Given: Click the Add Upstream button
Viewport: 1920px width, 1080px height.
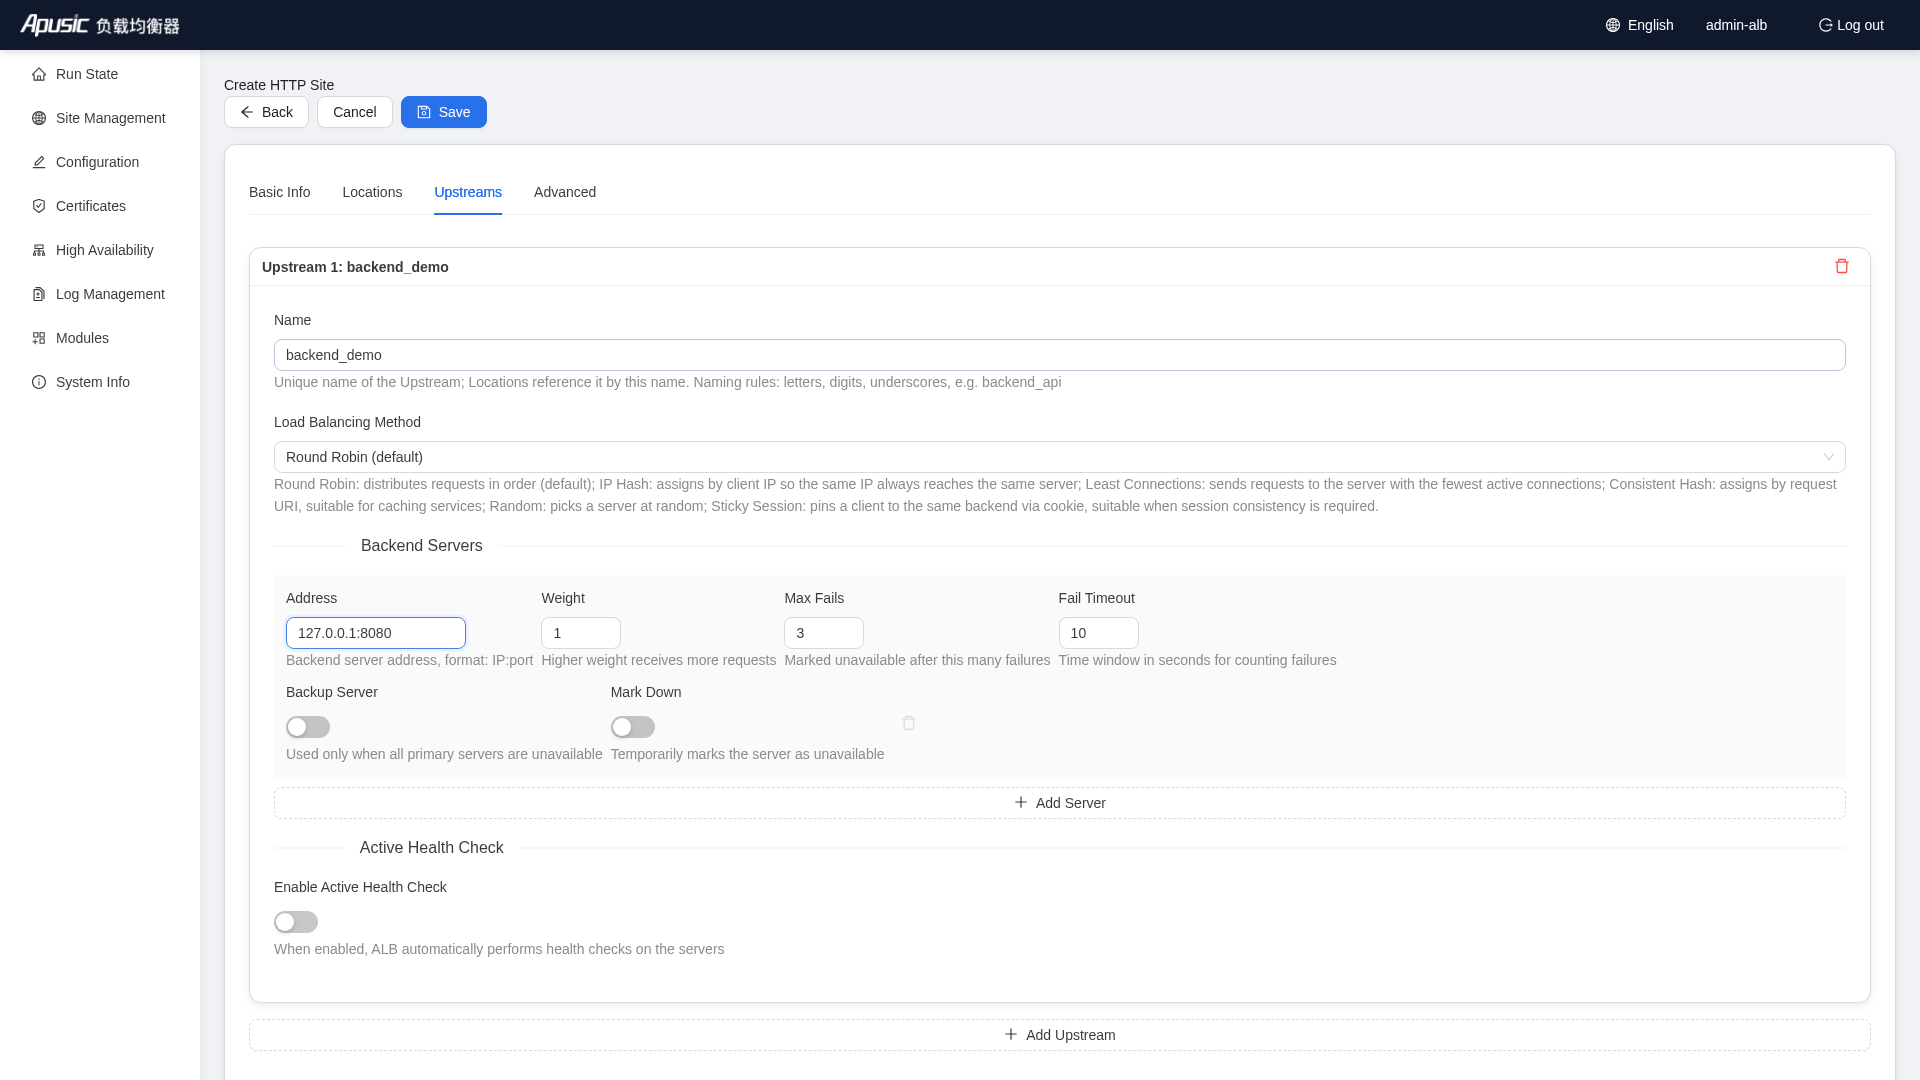Looking at the screenshot, I should [x=1060, y=1035].
